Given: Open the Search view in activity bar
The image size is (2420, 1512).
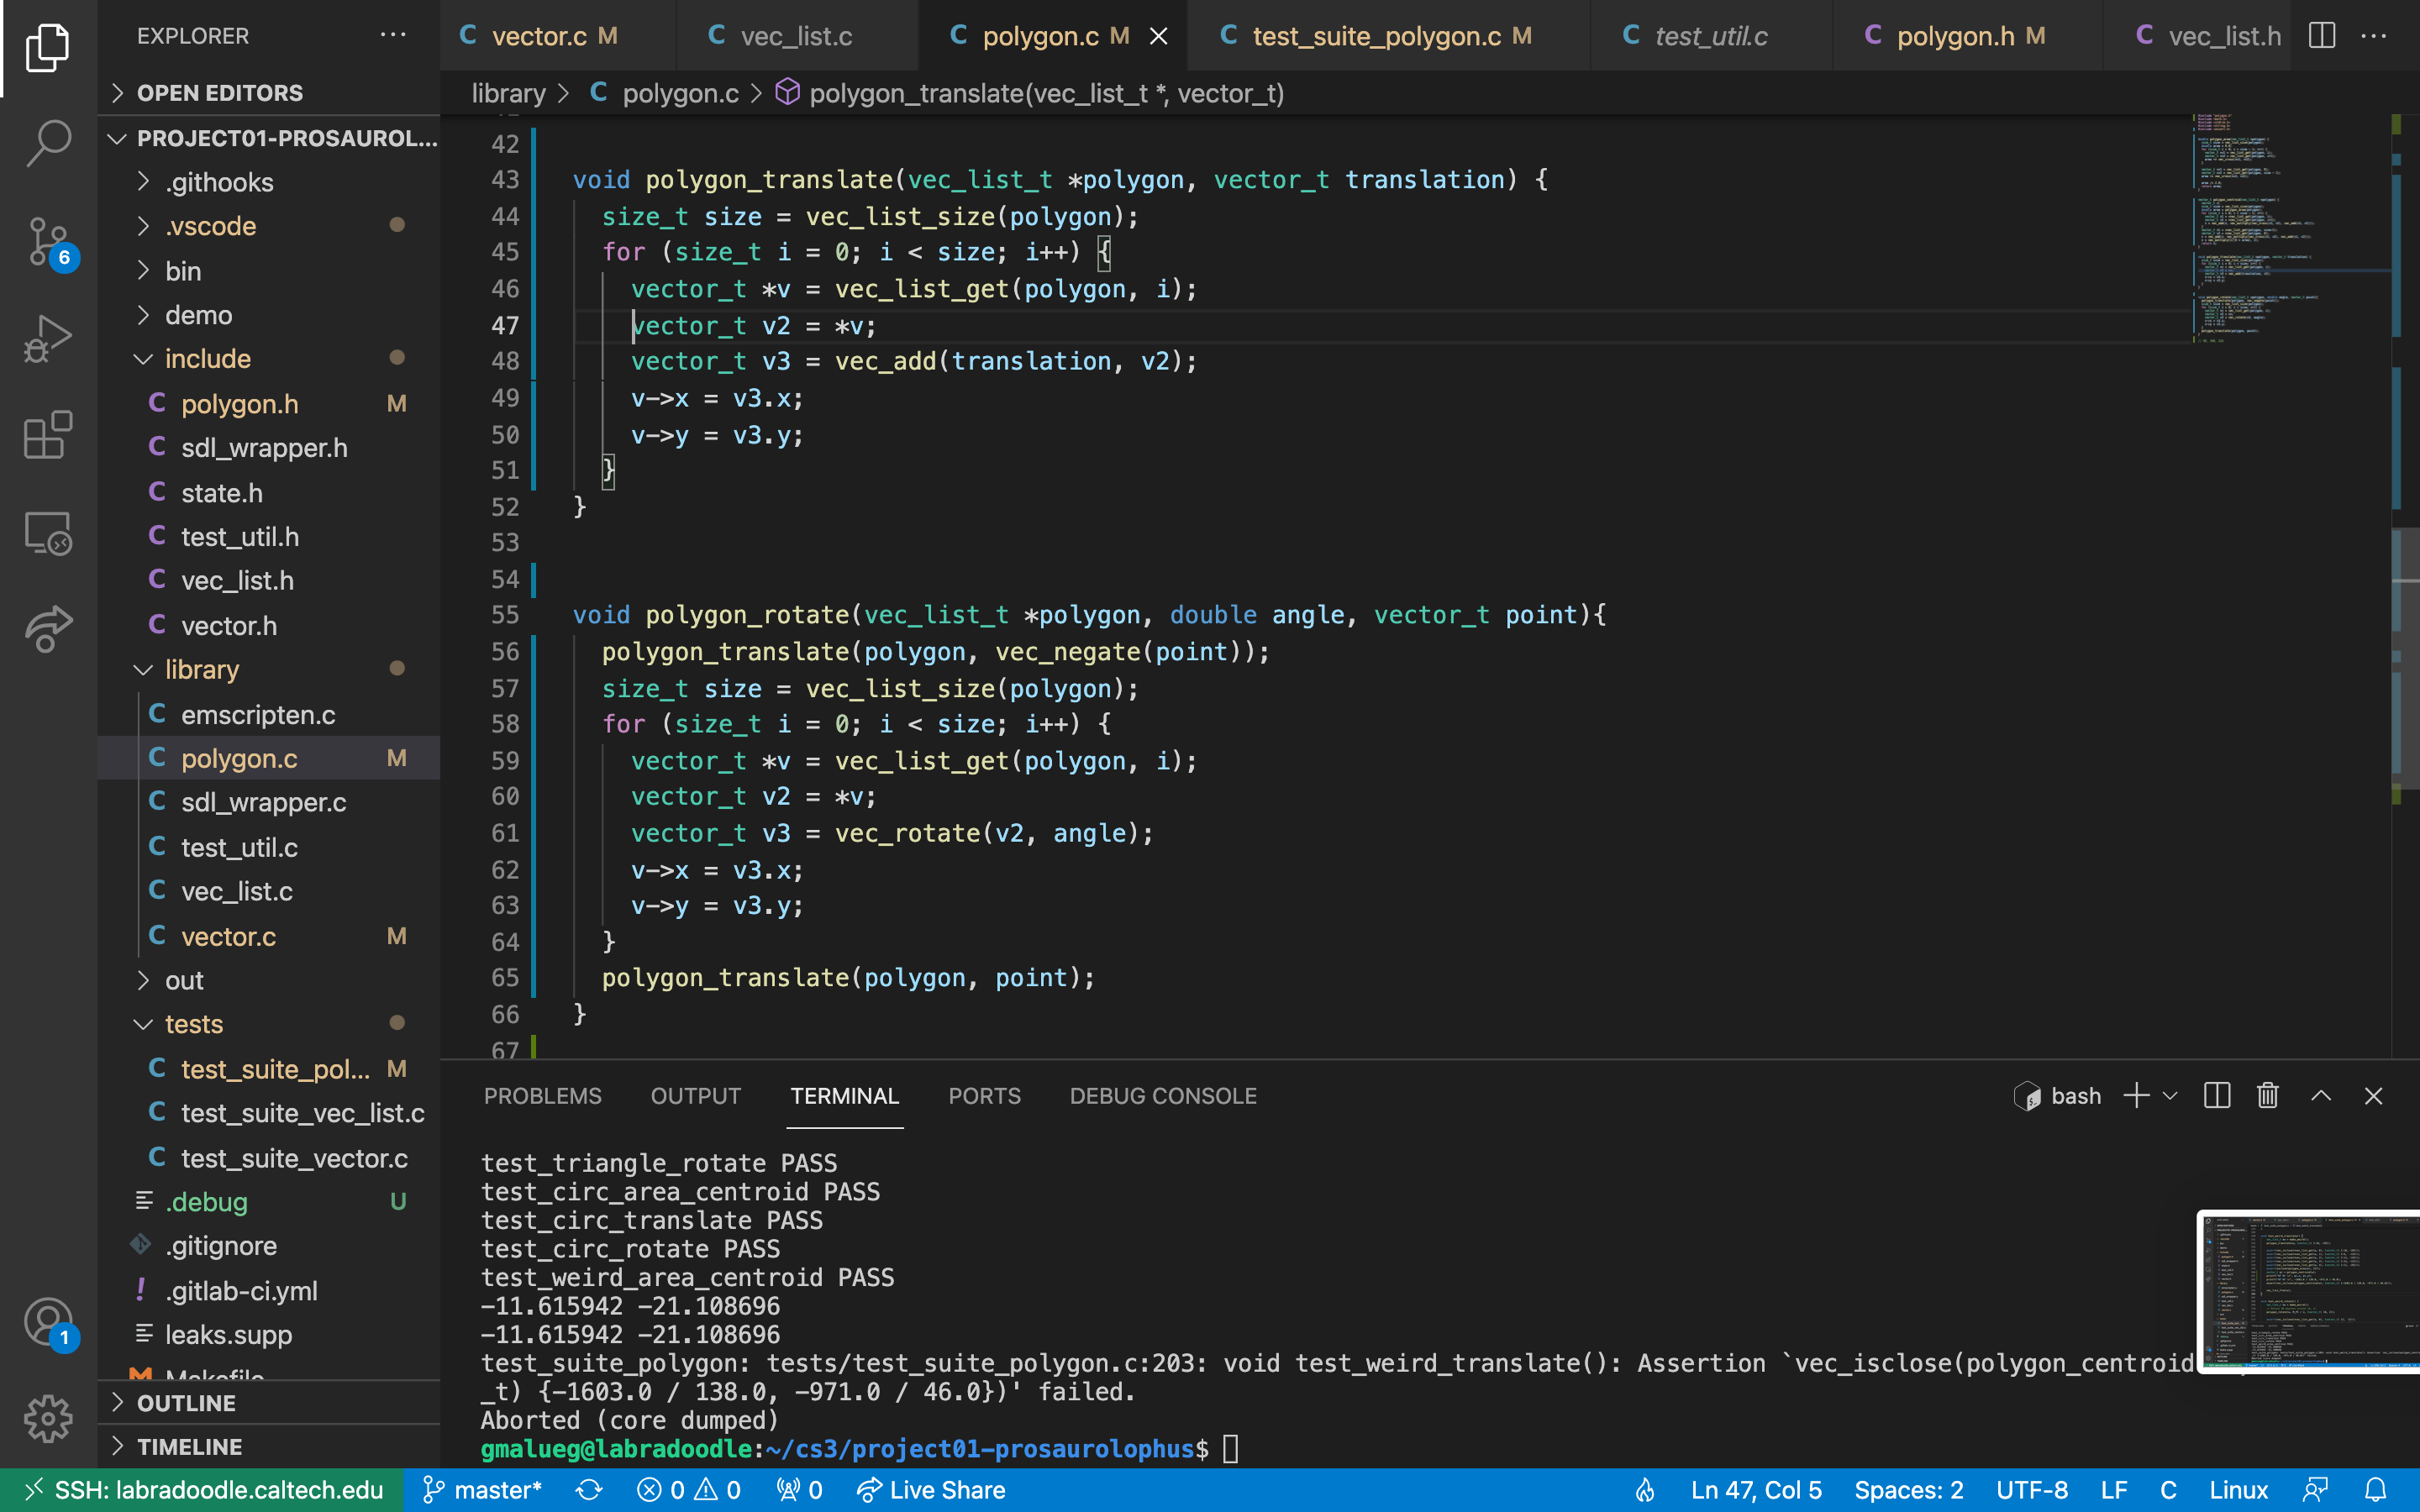Looking at the screenshot, I should tap(48, 143).
